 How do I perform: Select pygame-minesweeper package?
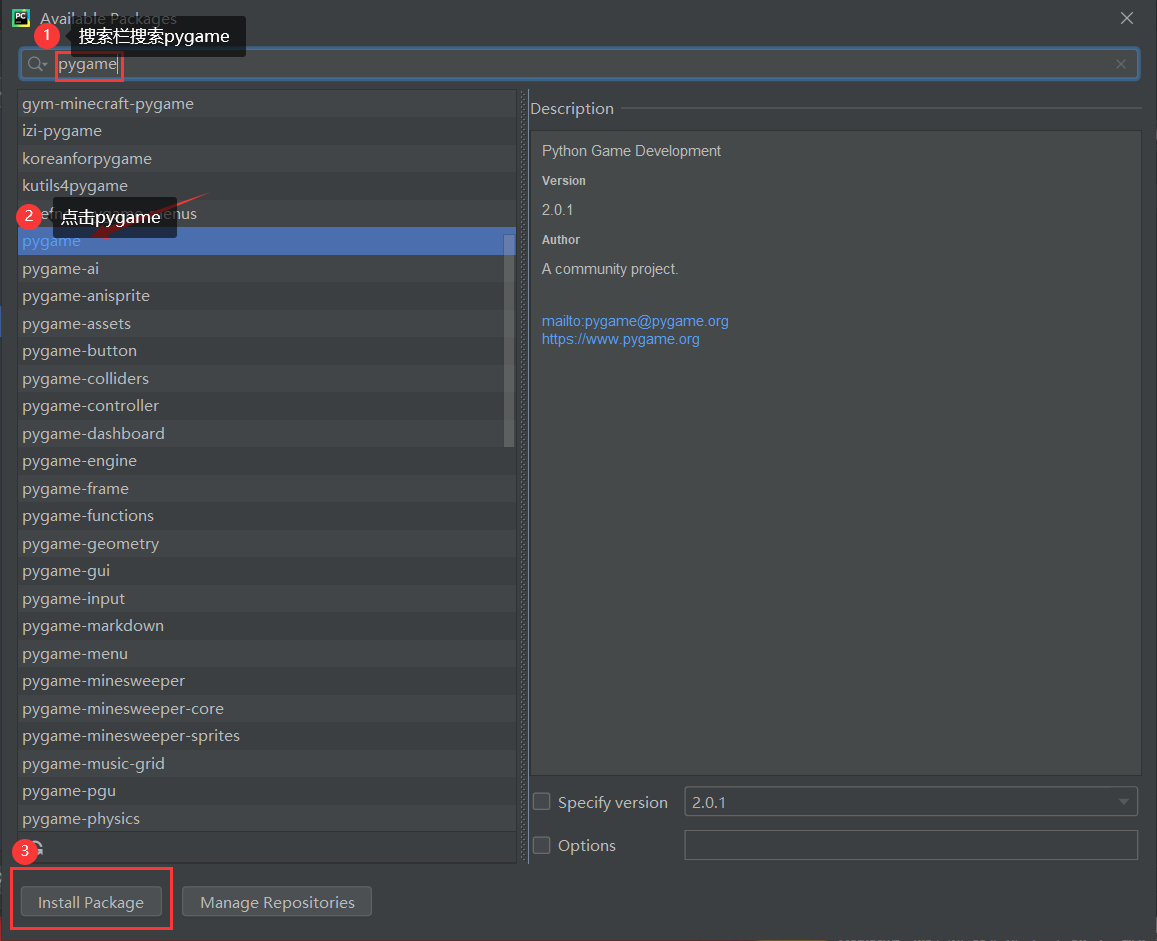266,681
